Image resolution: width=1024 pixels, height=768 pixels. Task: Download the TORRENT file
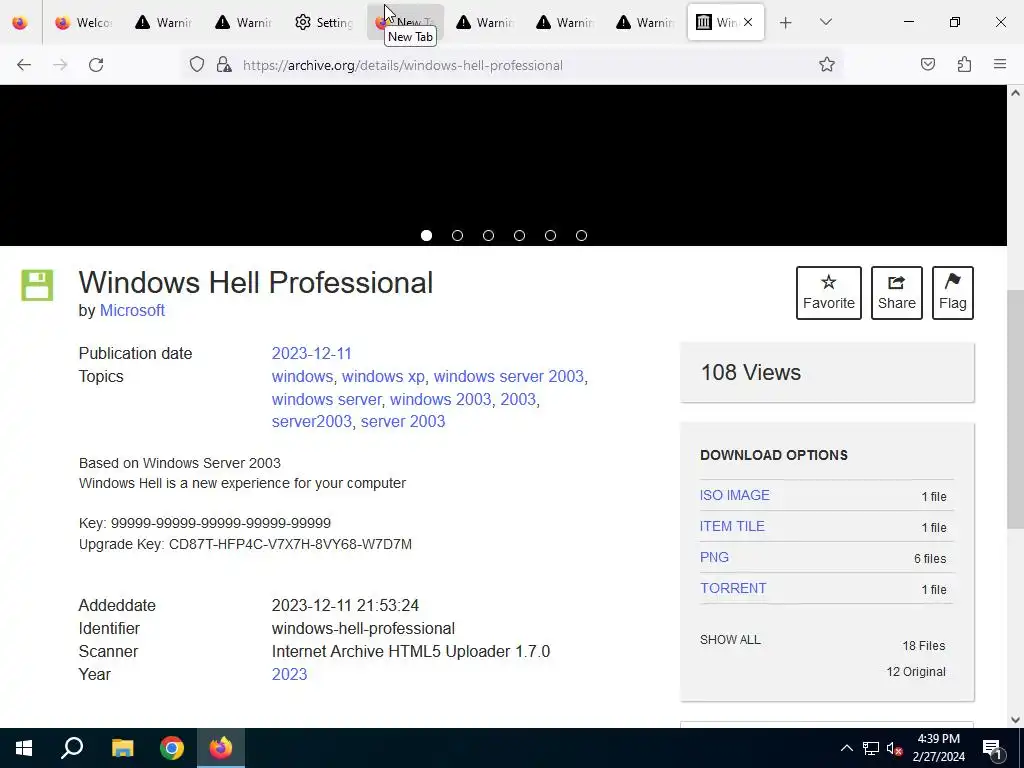[733, 588]
